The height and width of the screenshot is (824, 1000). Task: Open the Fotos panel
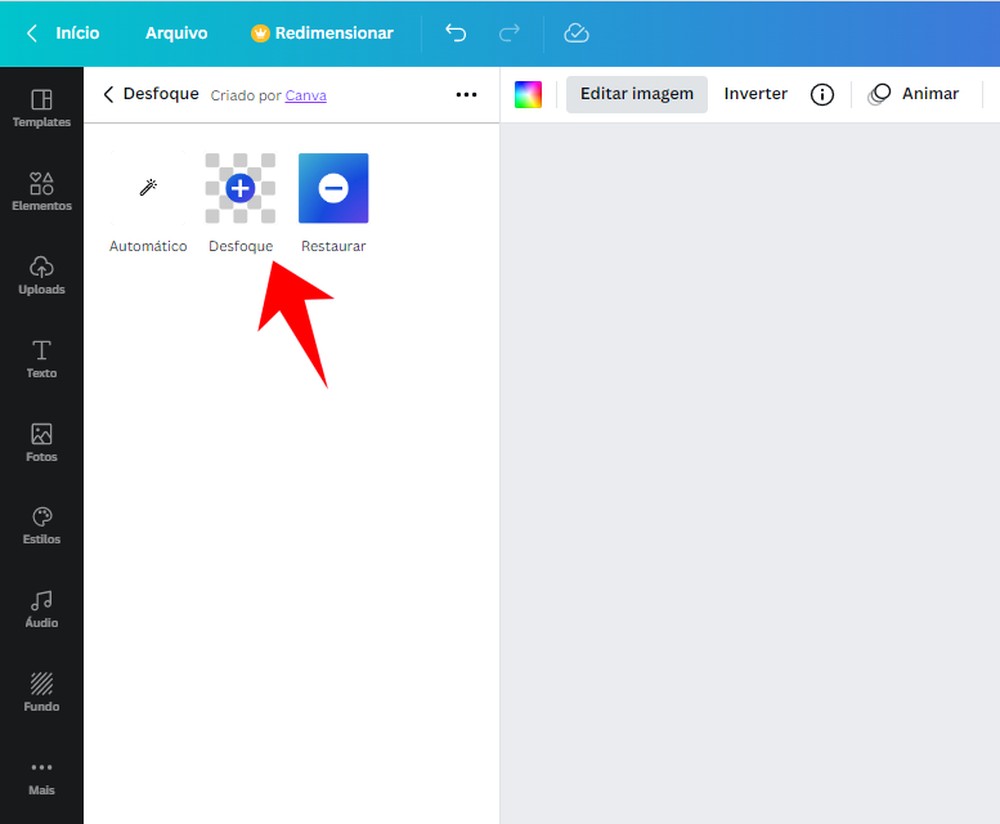(41, 441)
